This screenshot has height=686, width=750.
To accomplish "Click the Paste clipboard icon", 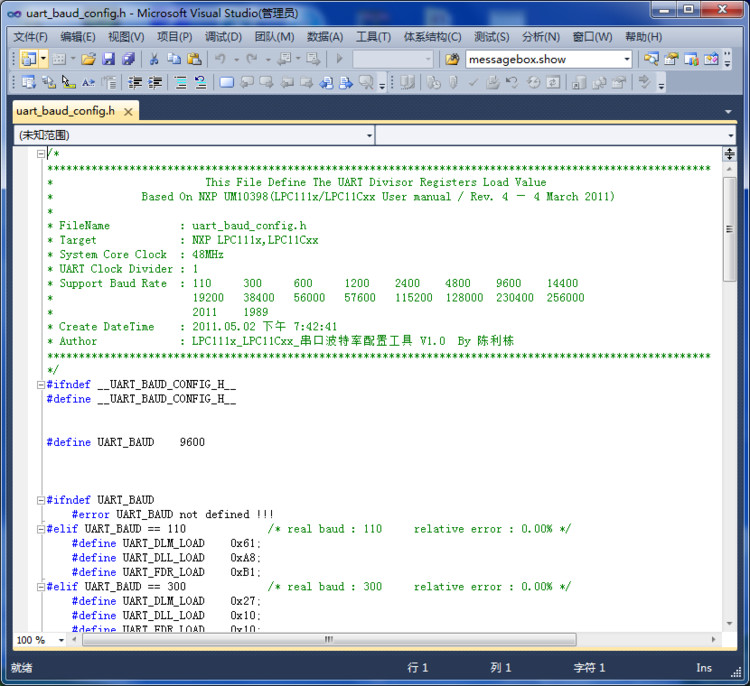I will click(192, 59).
